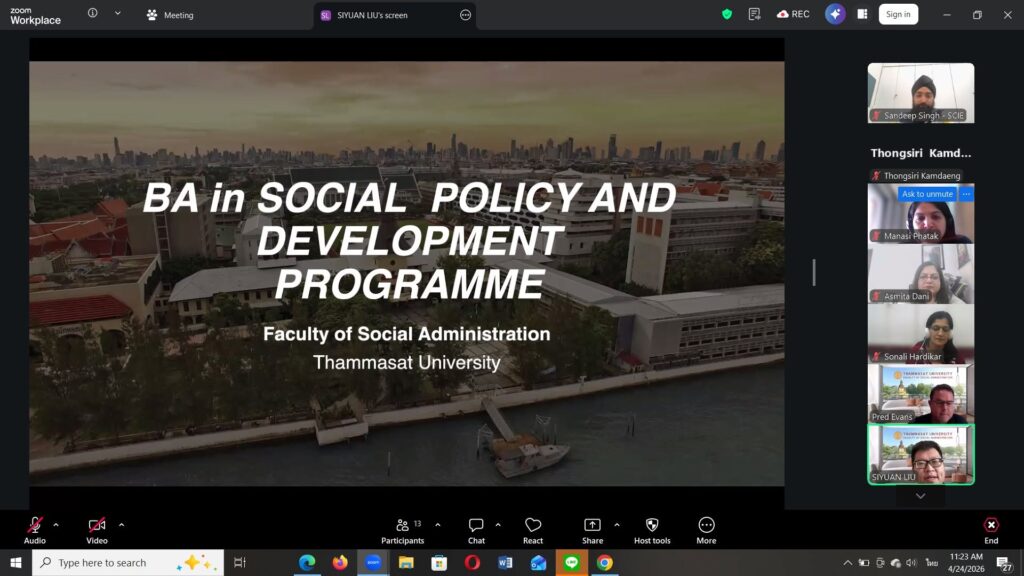Select Sonali Hardikar video thumbnail
1024x576 pixels.
pyautogui.click(x=921, y=334)
